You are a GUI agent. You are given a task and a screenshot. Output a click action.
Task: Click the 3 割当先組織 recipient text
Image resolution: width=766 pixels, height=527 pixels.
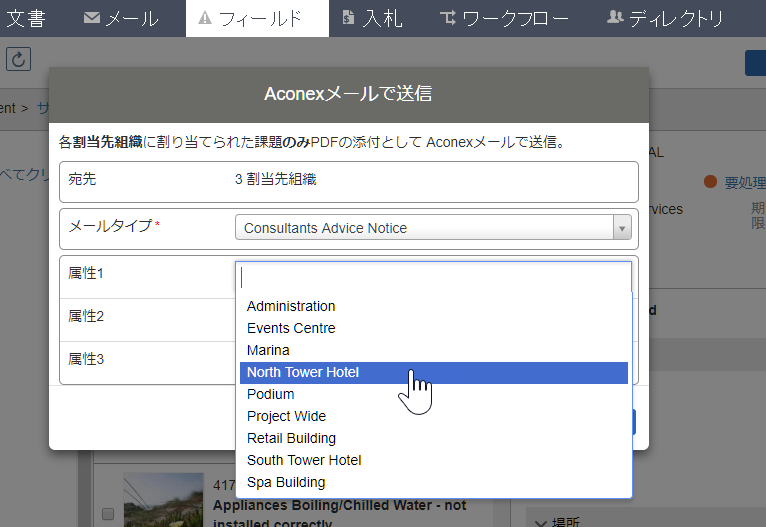pos(276,179)
